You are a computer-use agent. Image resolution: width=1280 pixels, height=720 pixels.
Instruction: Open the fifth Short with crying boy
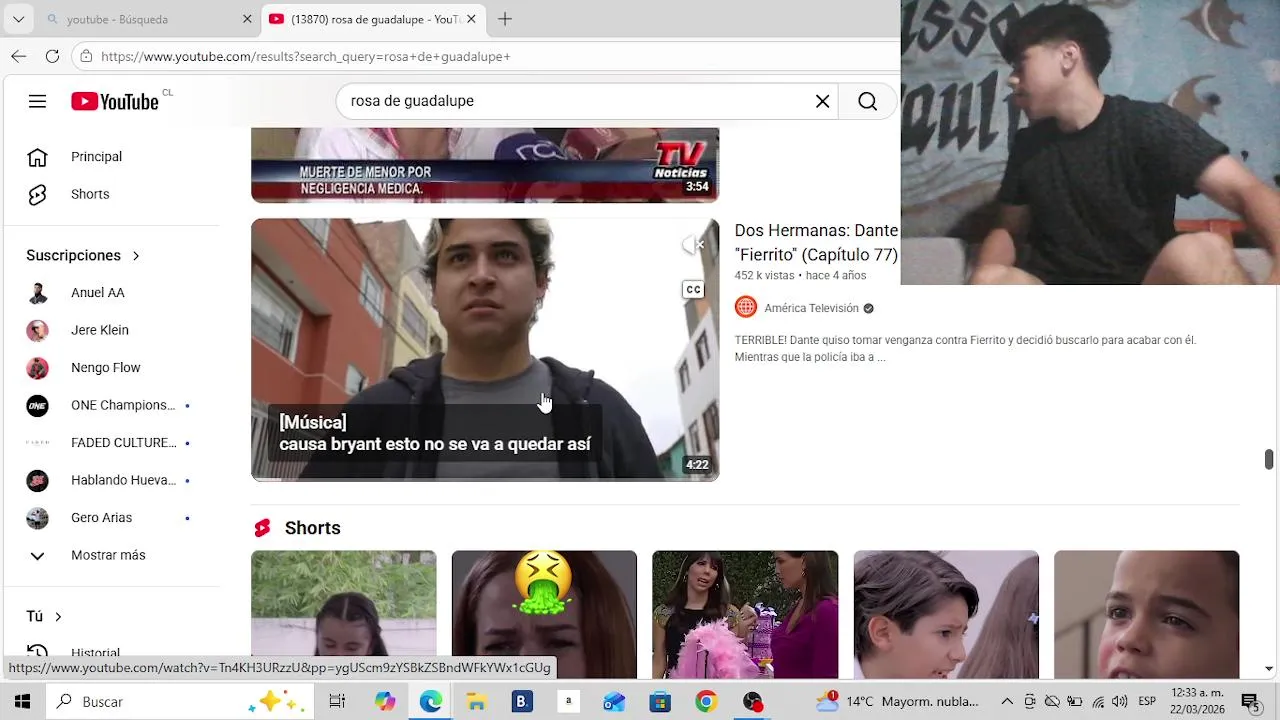(x=1146, y=614)
